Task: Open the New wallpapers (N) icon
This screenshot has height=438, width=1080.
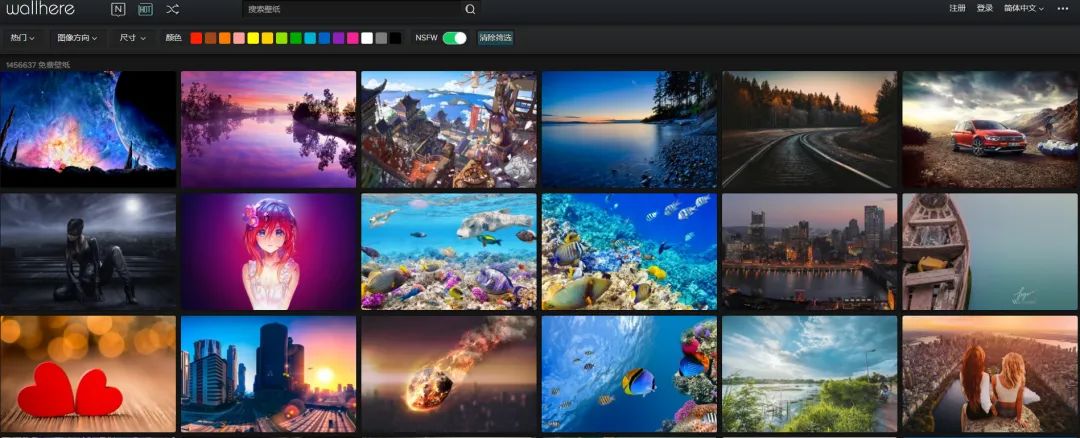Action: click(118, 10)
